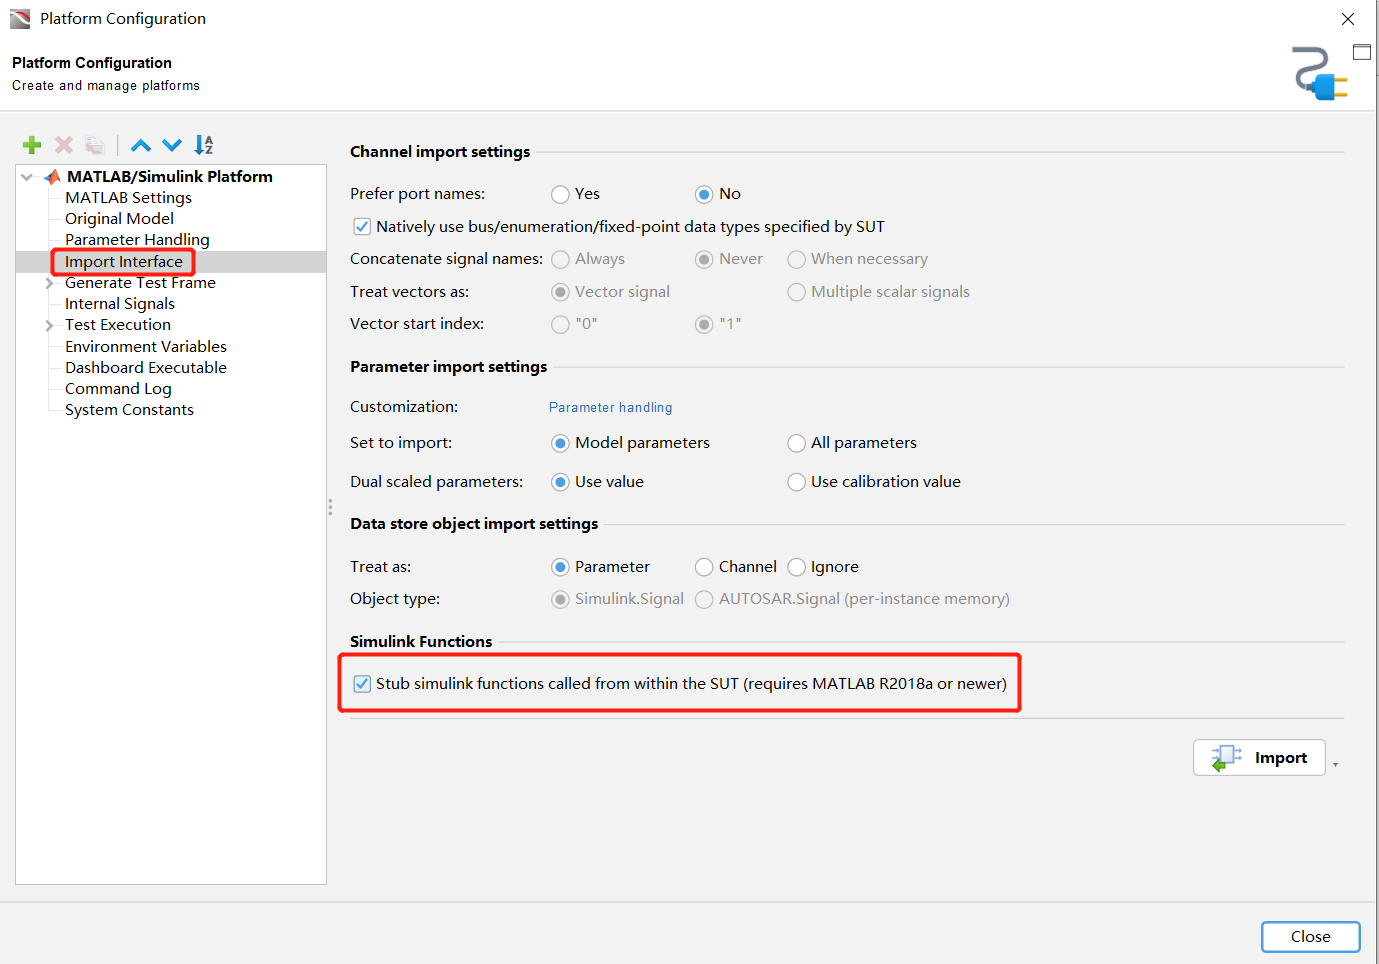Click the vertical splitter handle between panels
Viewport: 1379px width, 964px height.
330,507
